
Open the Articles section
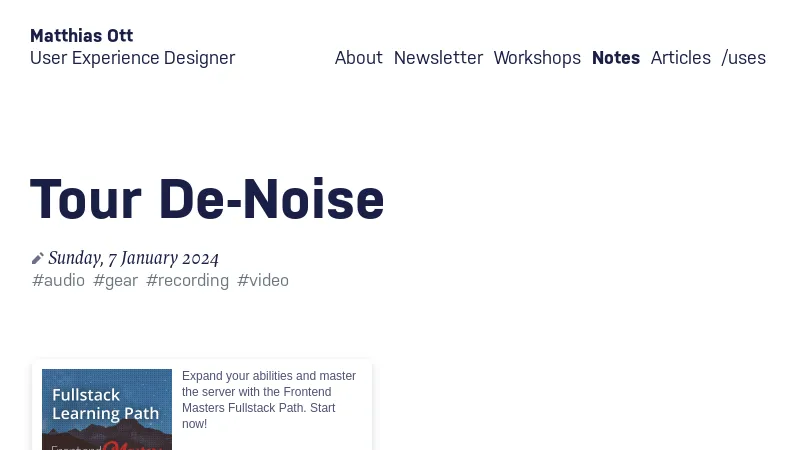pyautogui.click(x=680, y=58)
